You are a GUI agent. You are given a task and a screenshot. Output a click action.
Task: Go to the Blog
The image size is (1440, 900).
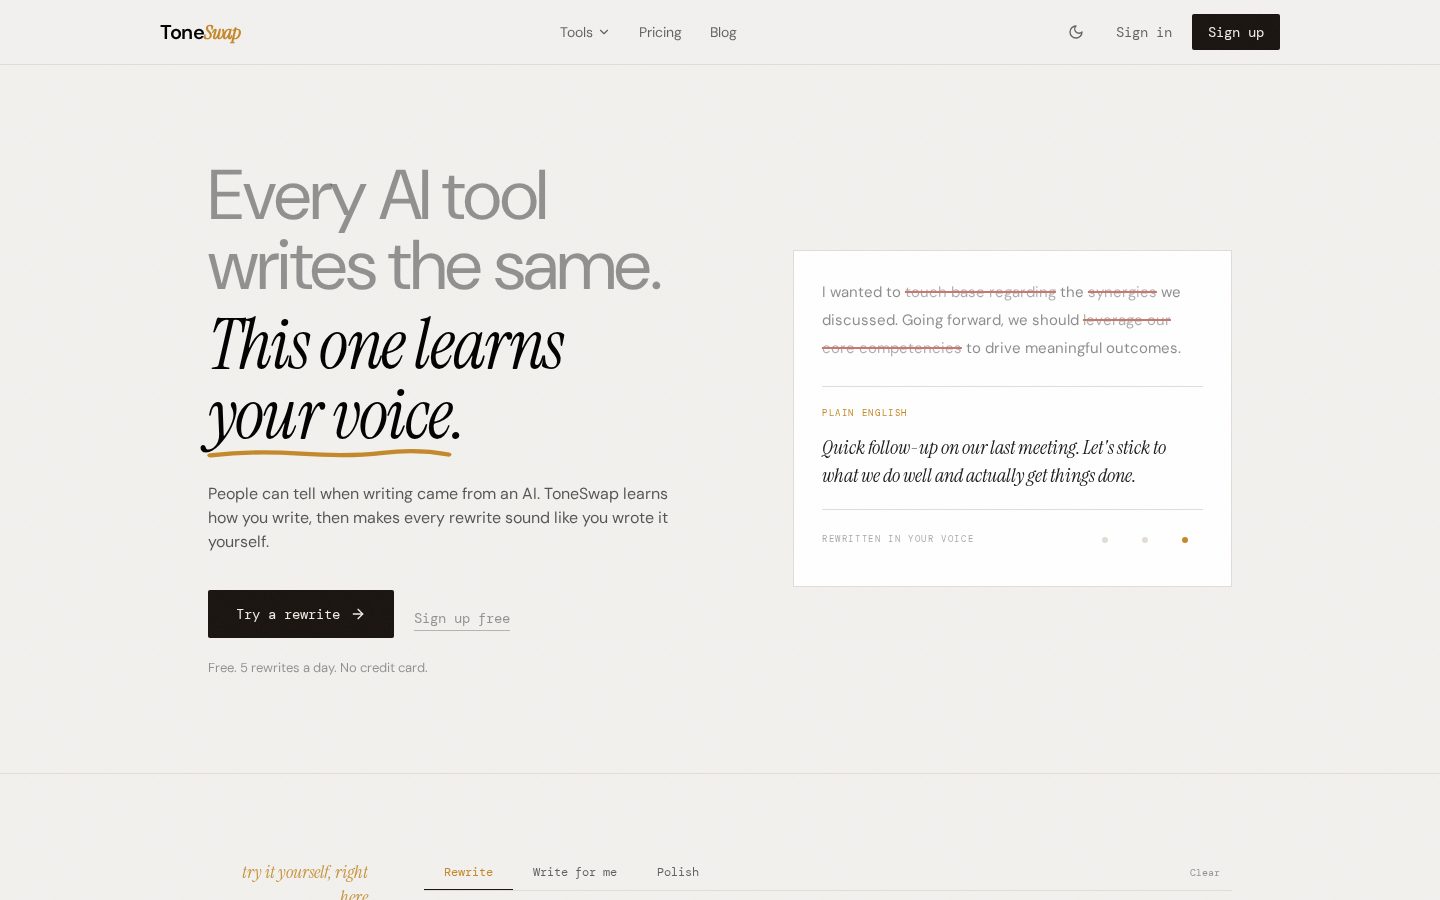click(x=723, y=32)
